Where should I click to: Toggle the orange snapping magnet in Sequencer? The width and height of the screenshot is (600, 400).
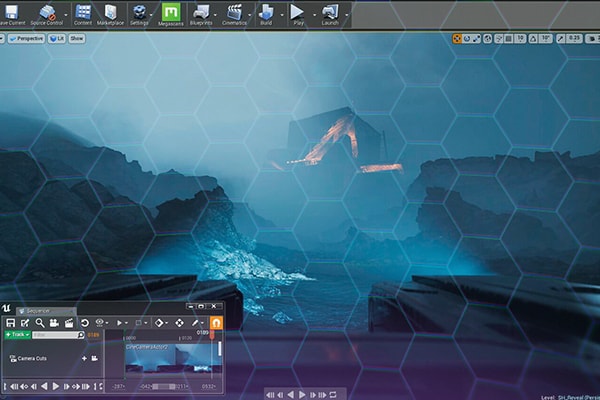tap(215, 323)
